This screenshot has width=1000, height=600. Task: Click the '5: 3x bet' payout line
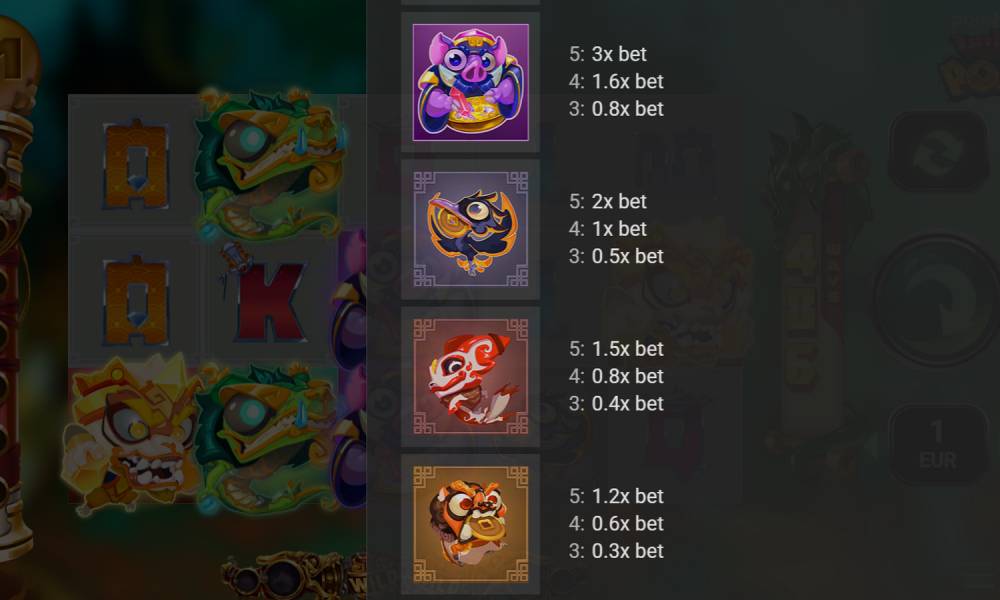coord(608,54)
